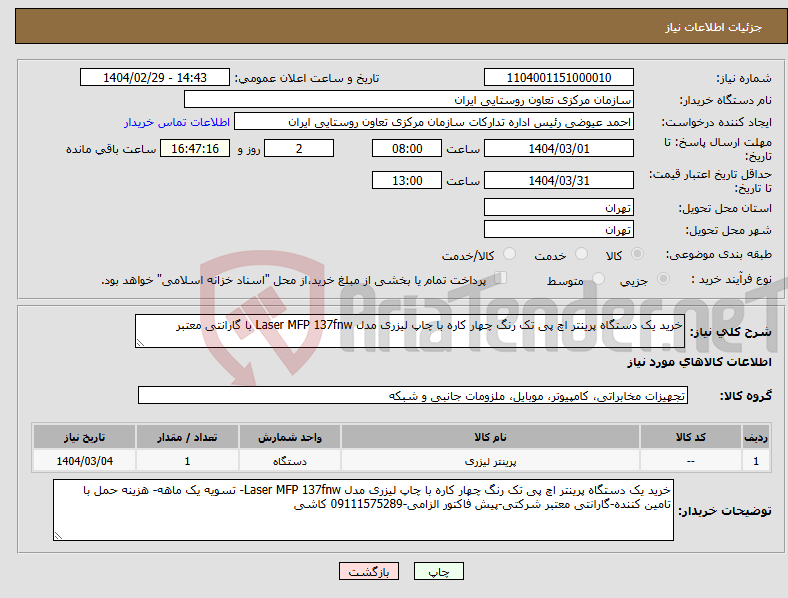The height and width of the screenshot is (598, 788).
Task: Click the تاریخ نیاز column header
Action: click(x=84, y=437)
